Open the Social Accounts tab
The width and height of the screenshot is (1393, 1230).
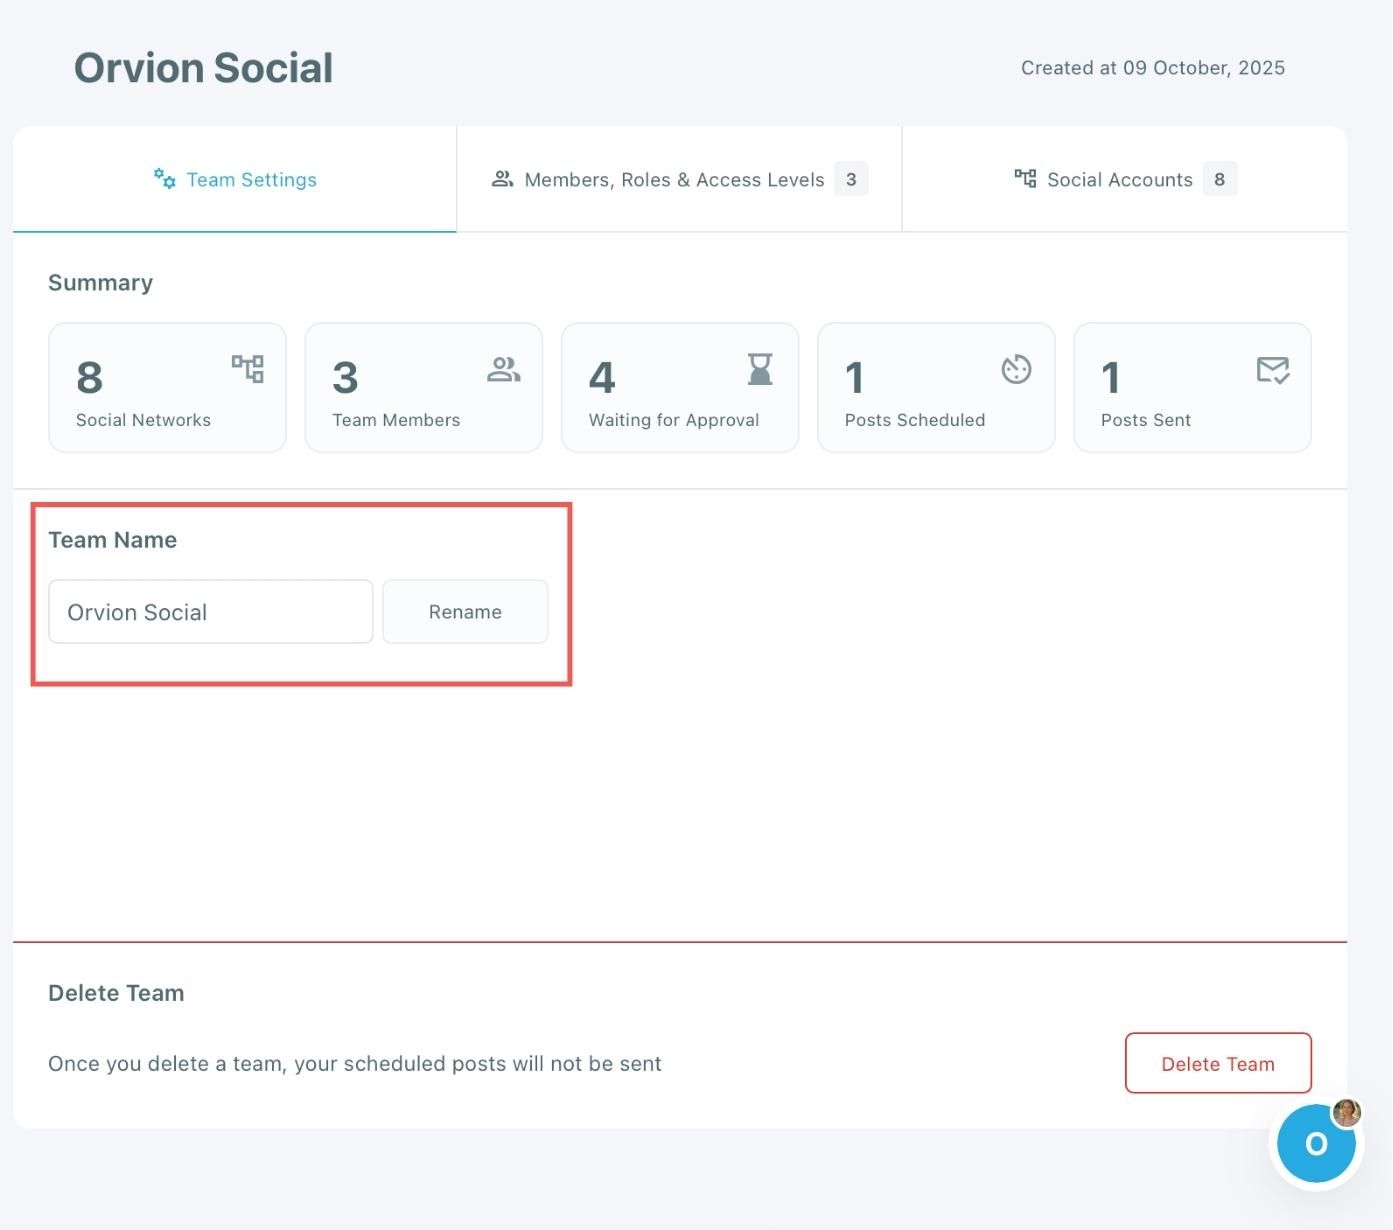(1119, 180)
